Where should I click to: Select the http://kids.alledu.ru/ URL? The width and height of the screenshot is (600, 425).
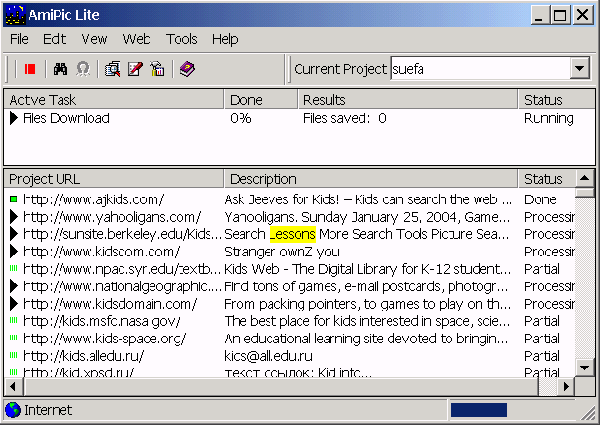point(83,356)
